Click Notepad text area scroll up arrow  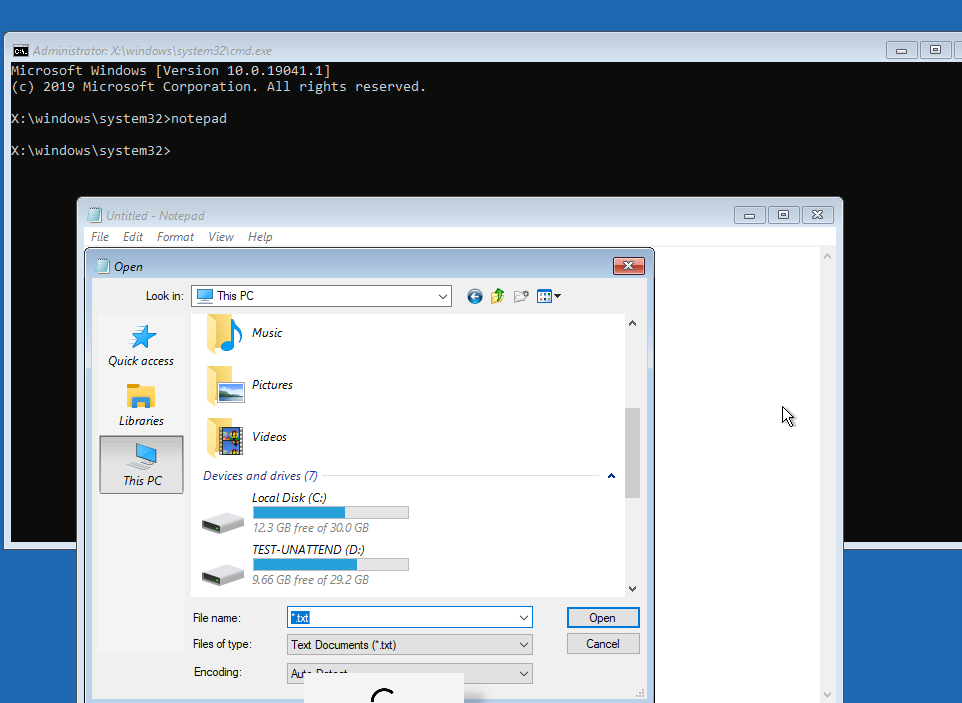828,256
